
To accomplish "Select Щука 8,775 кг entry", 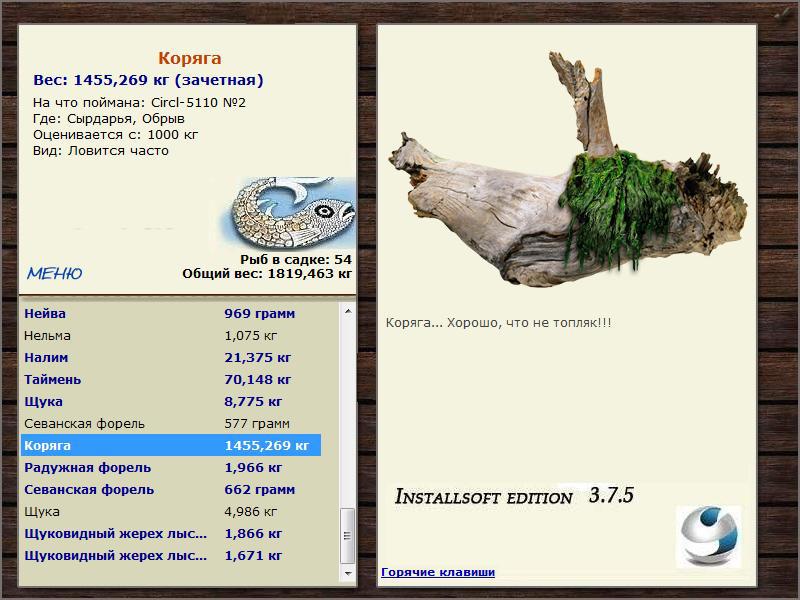I will point(171,402).
